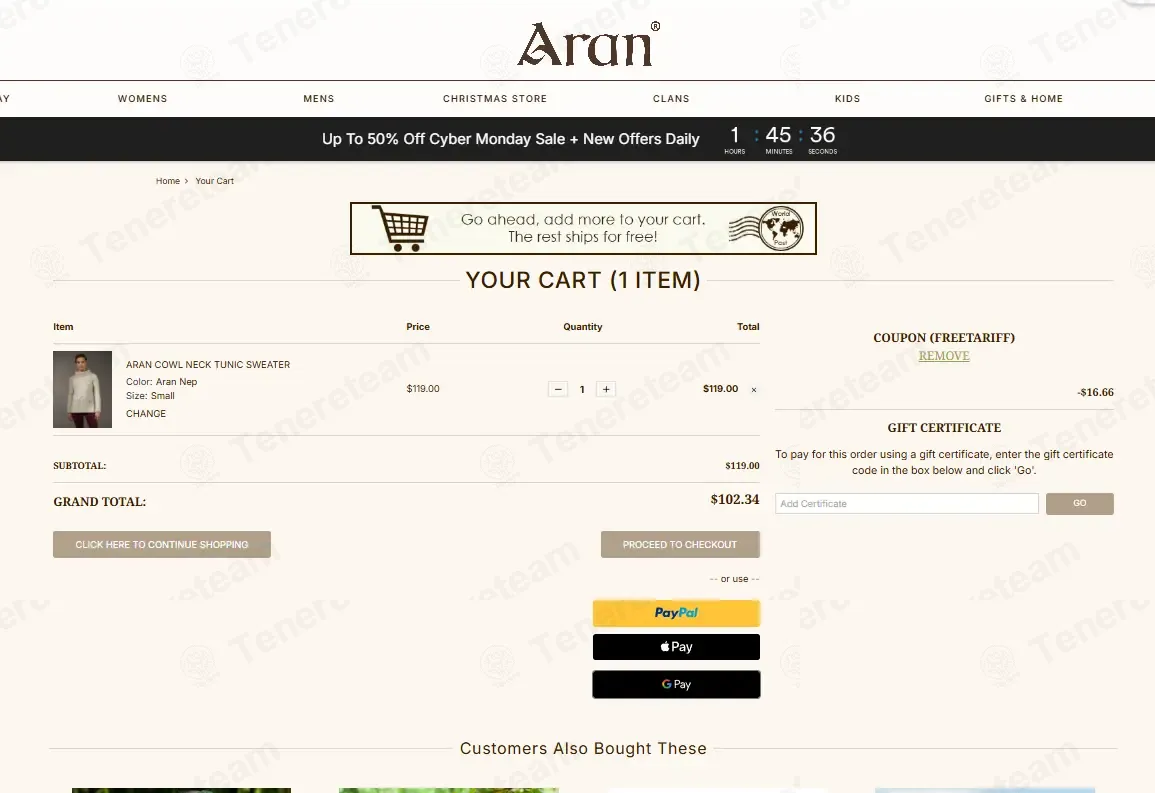Click the quantity value field
Viewport: 1155px width, 793px height.
pyautogui.click(x=582, y=390)
